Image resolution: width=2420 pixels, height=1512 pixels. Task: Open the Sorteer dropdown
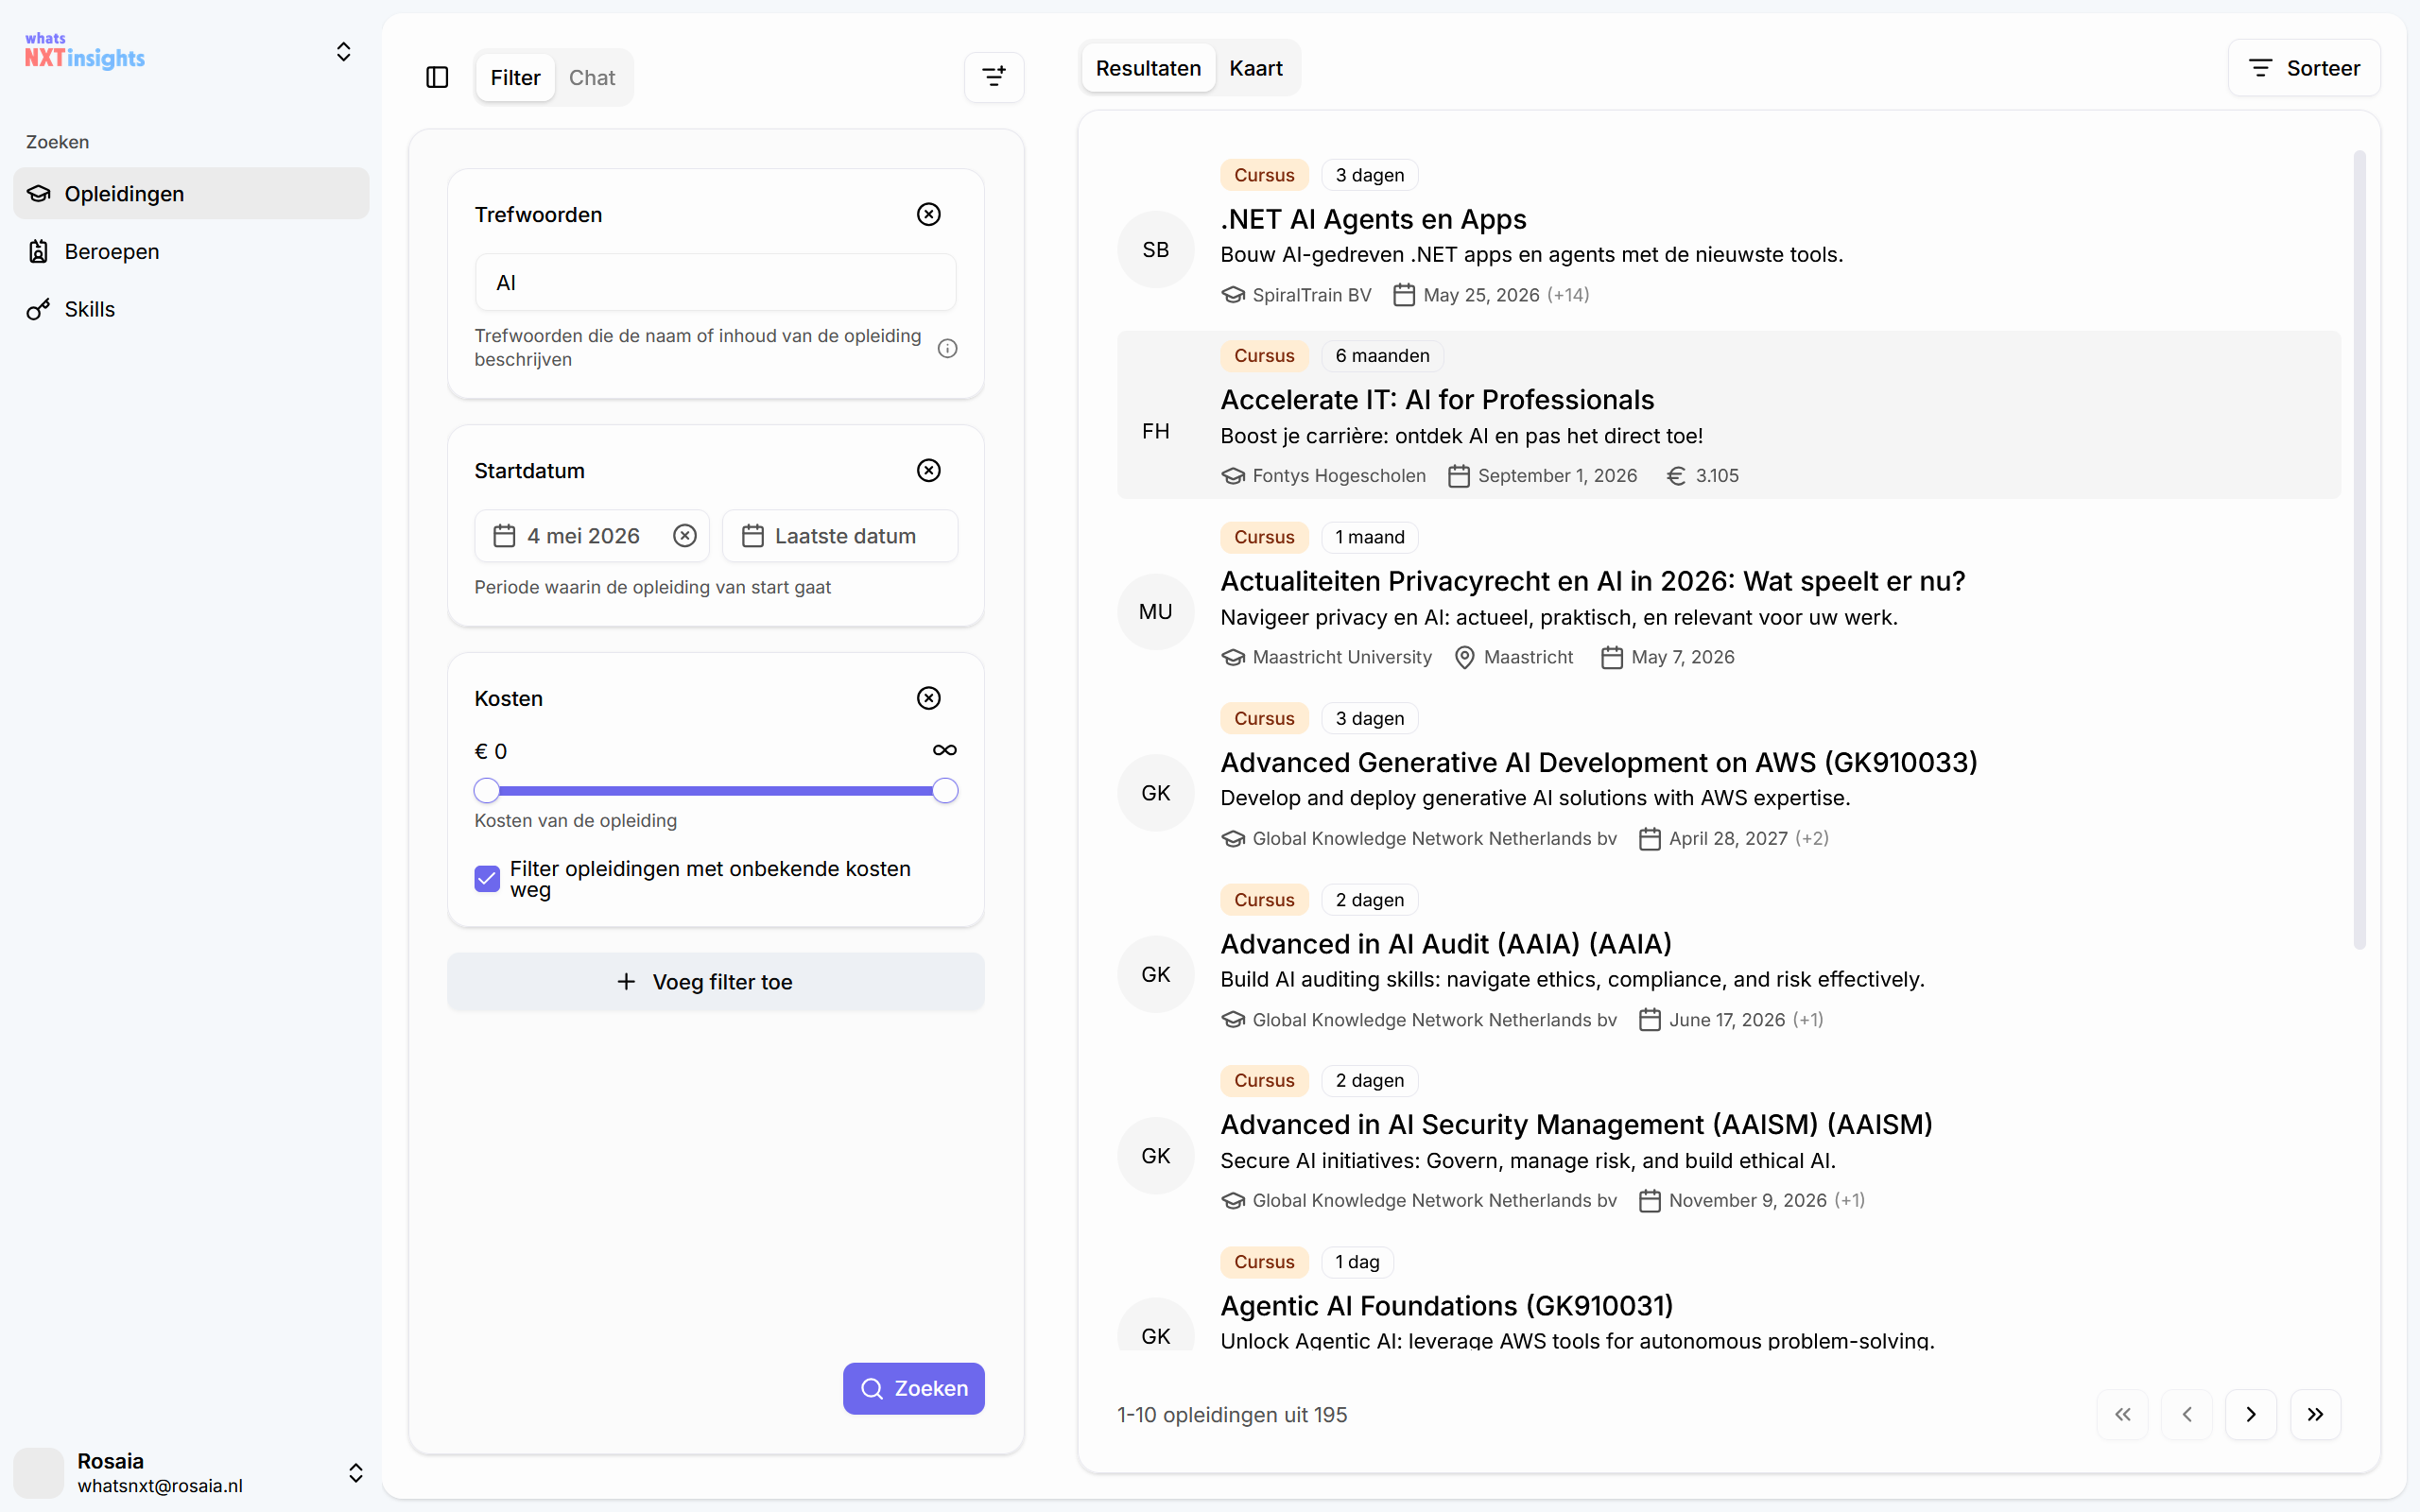point(2304,68)
